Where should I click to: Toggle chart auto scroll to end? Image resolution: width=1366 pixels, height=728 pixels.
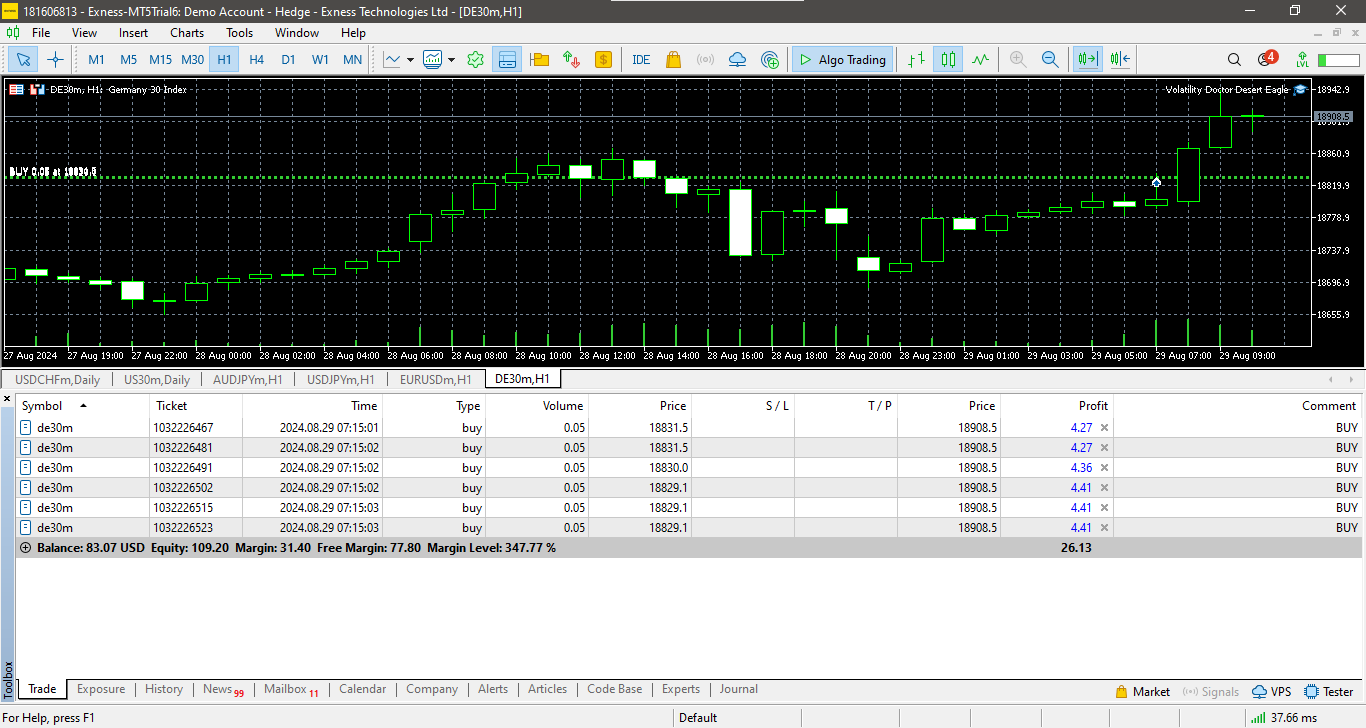tap(1087, 60)
